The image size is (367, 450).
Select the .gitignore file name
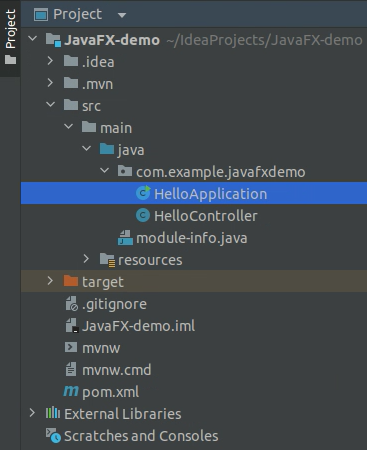click(114, 304)
